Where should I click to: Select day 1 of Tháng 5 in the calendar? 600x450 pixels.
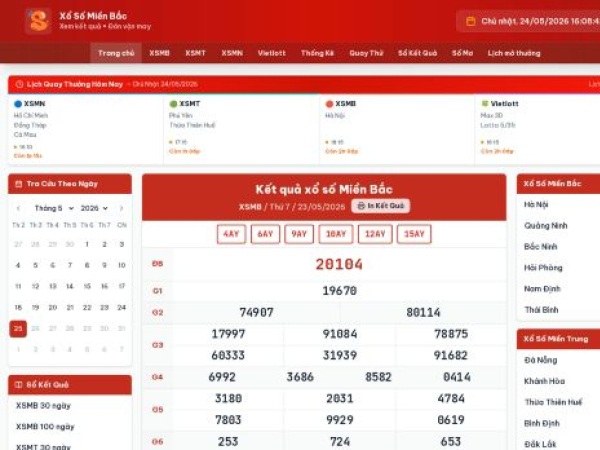pos(87,244)
